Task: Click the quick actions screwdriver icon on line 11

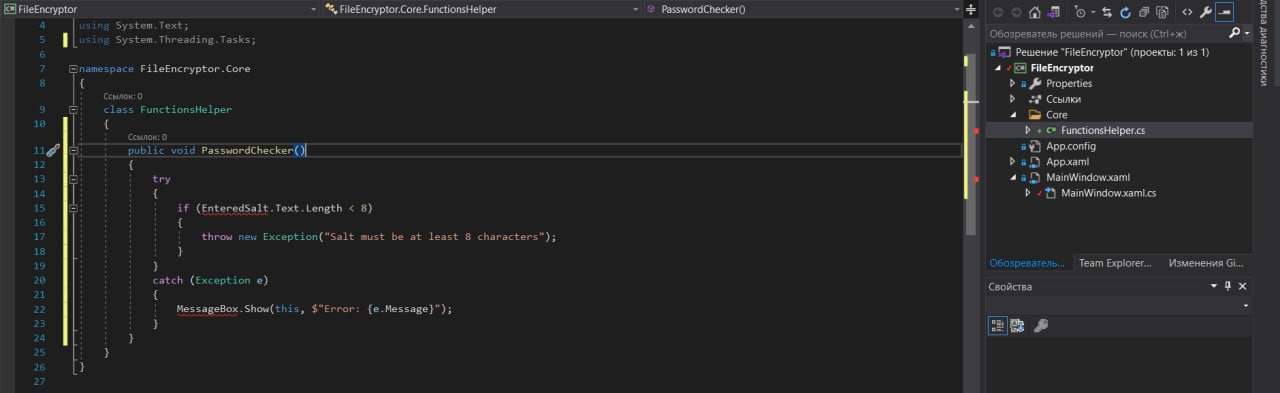Action: pos(53,150)
